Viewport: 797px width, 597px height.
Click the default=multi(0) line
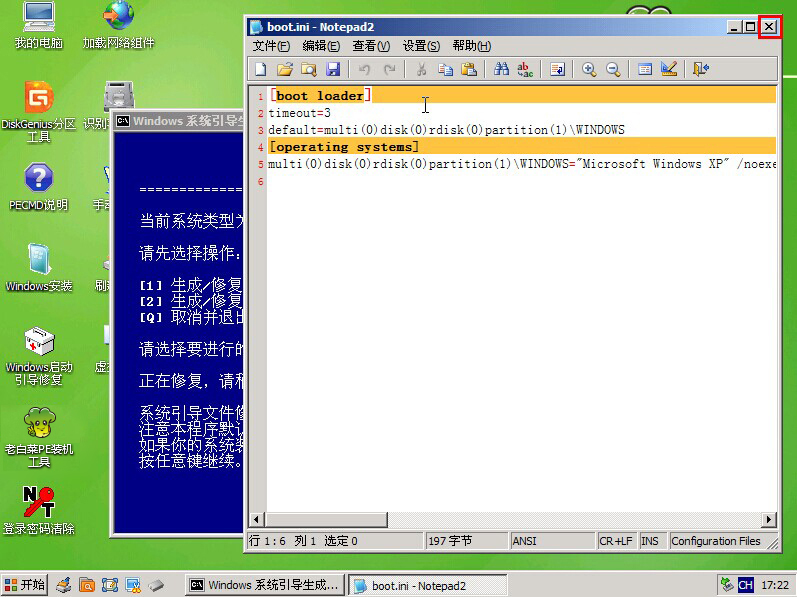446,130
